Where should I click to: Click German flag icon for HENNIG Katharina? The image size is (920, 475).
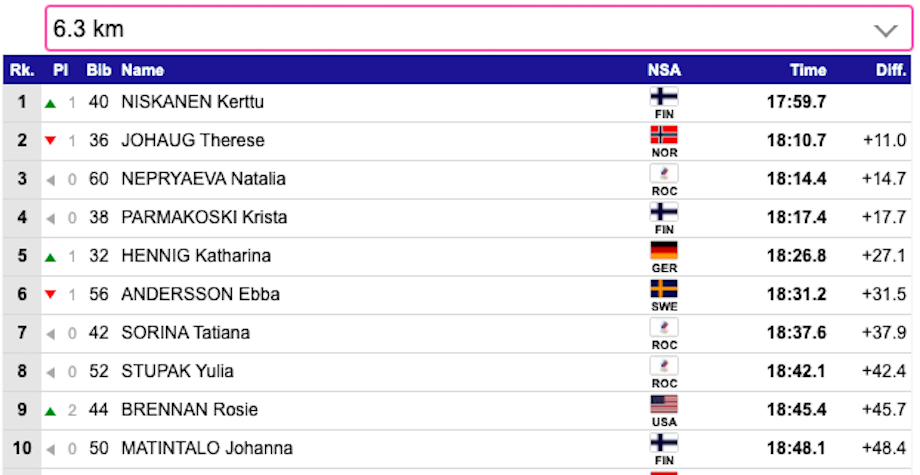point(664,250)
